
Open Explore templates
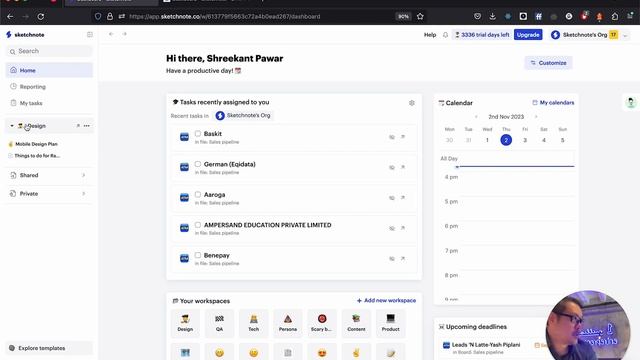click(x=49, y=348)
